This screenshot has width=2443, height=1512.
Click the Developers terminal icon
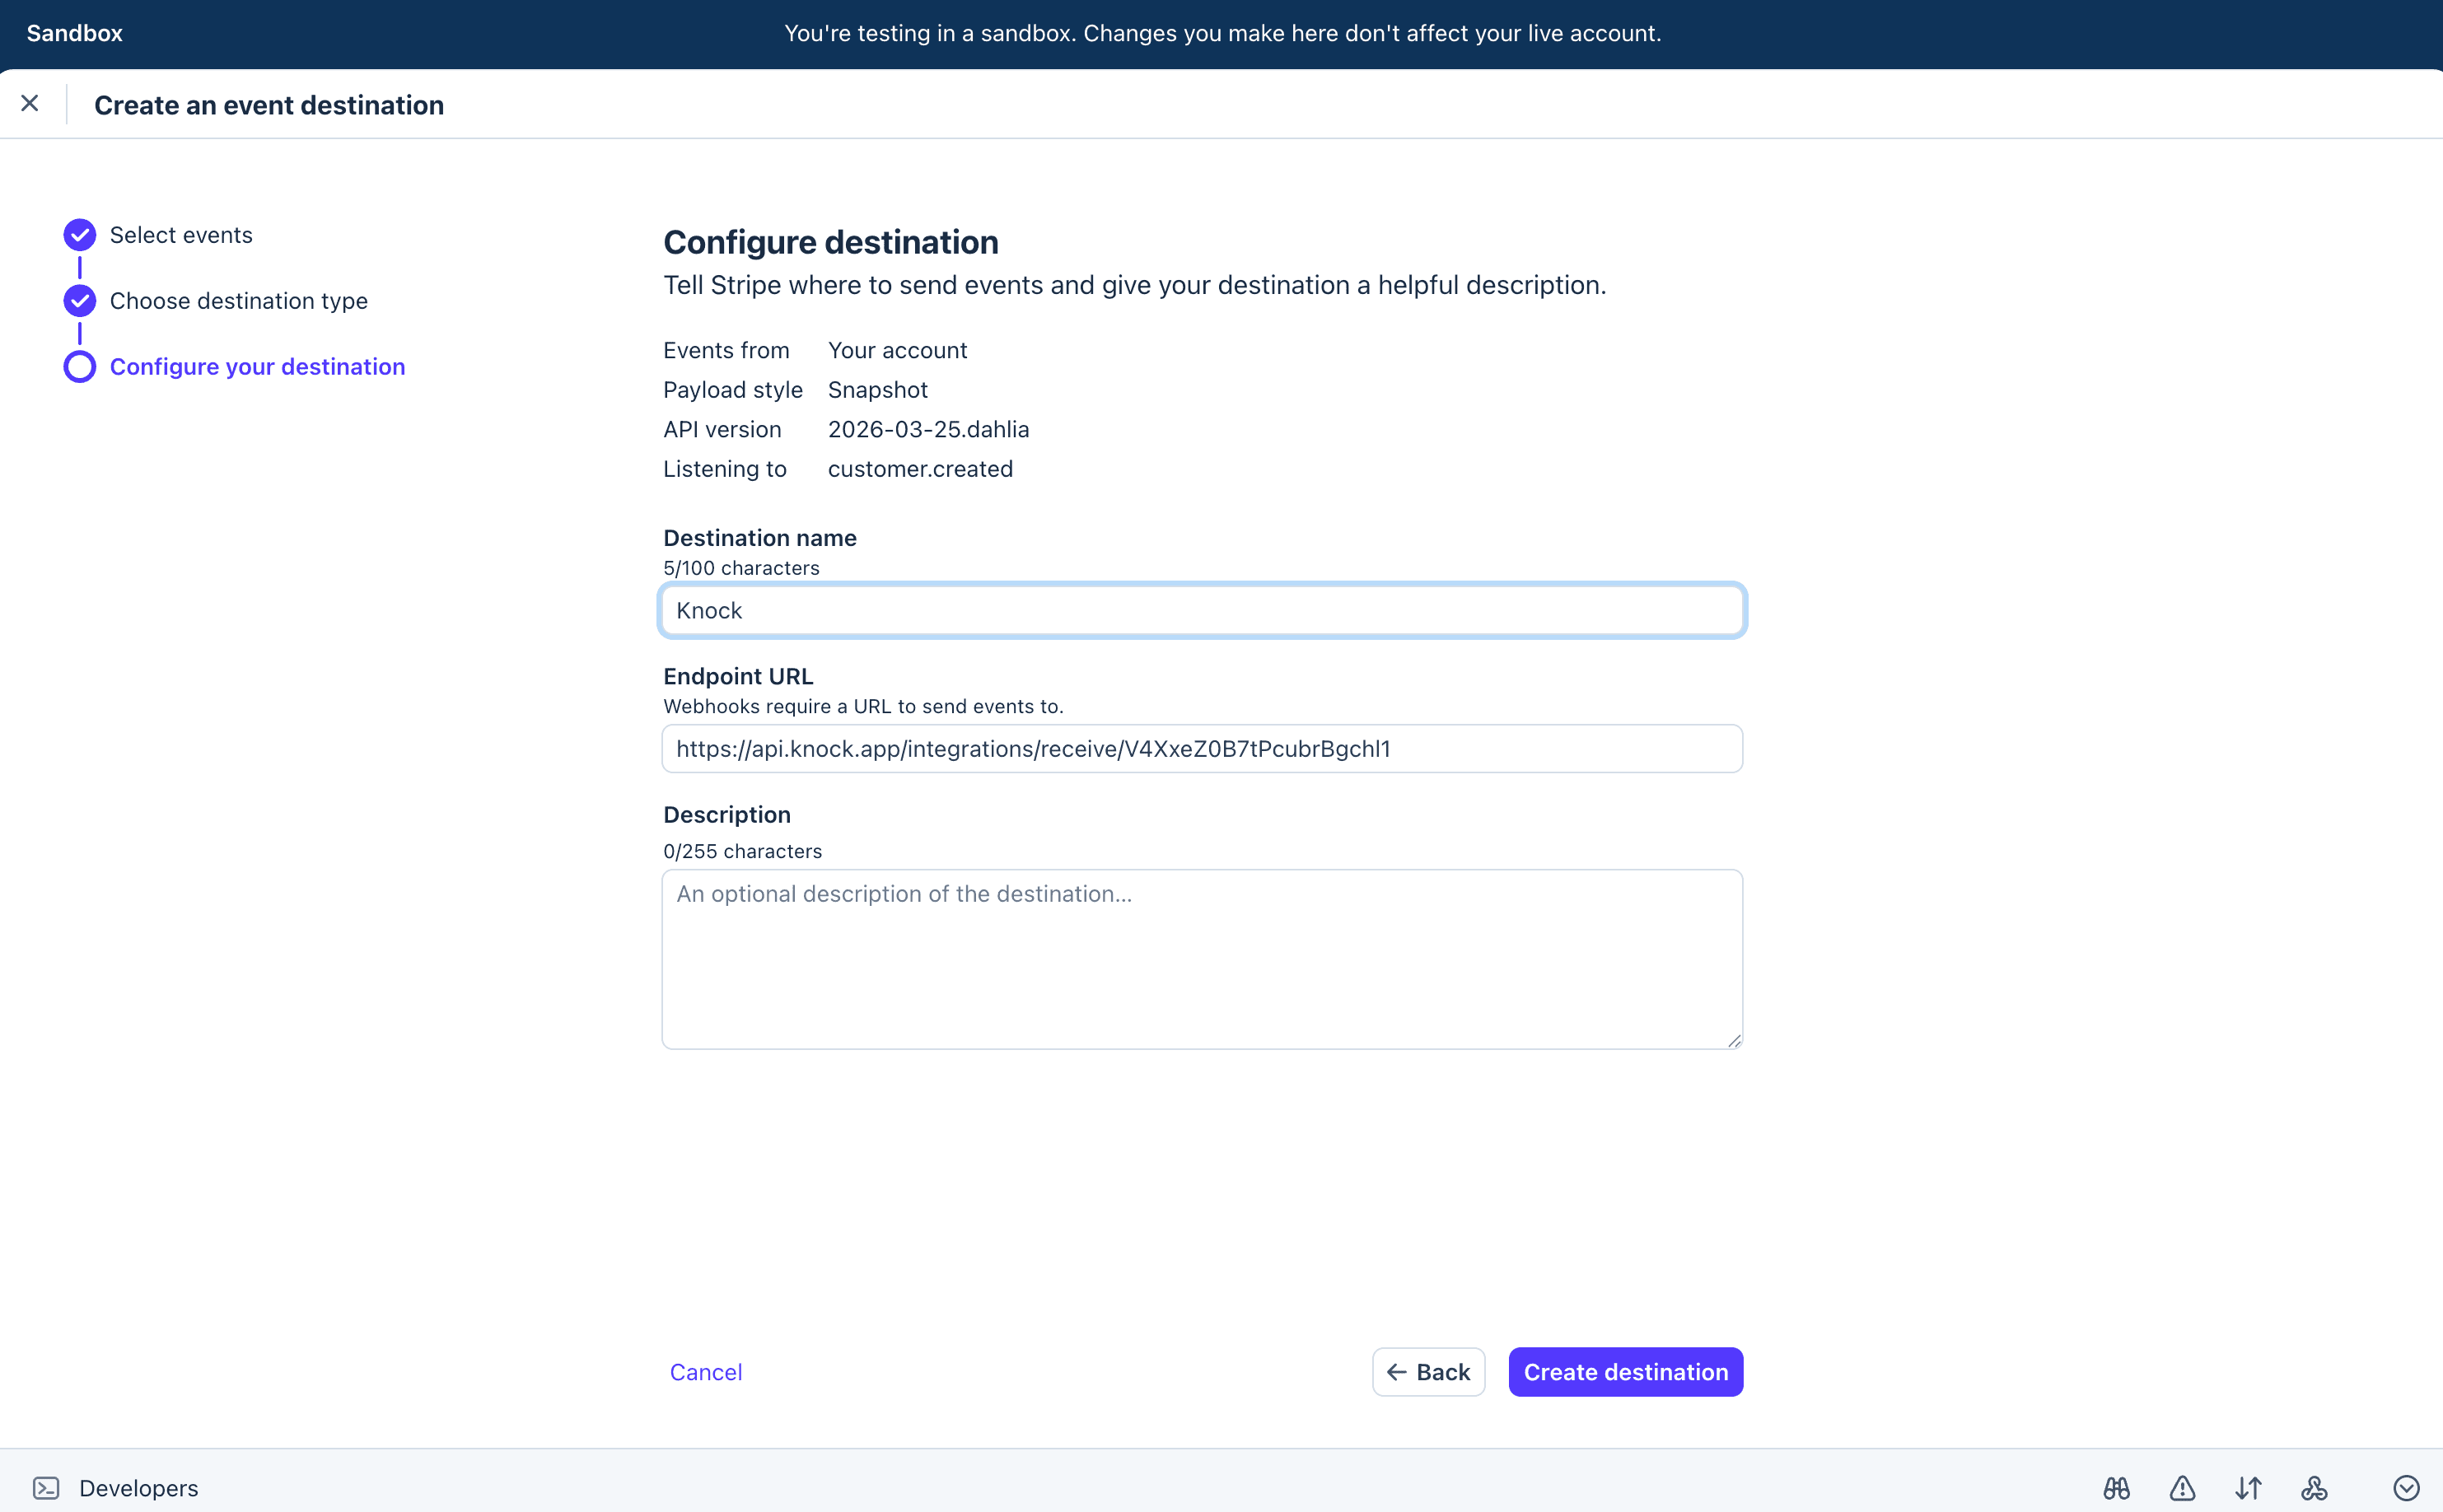point(47,1487)
